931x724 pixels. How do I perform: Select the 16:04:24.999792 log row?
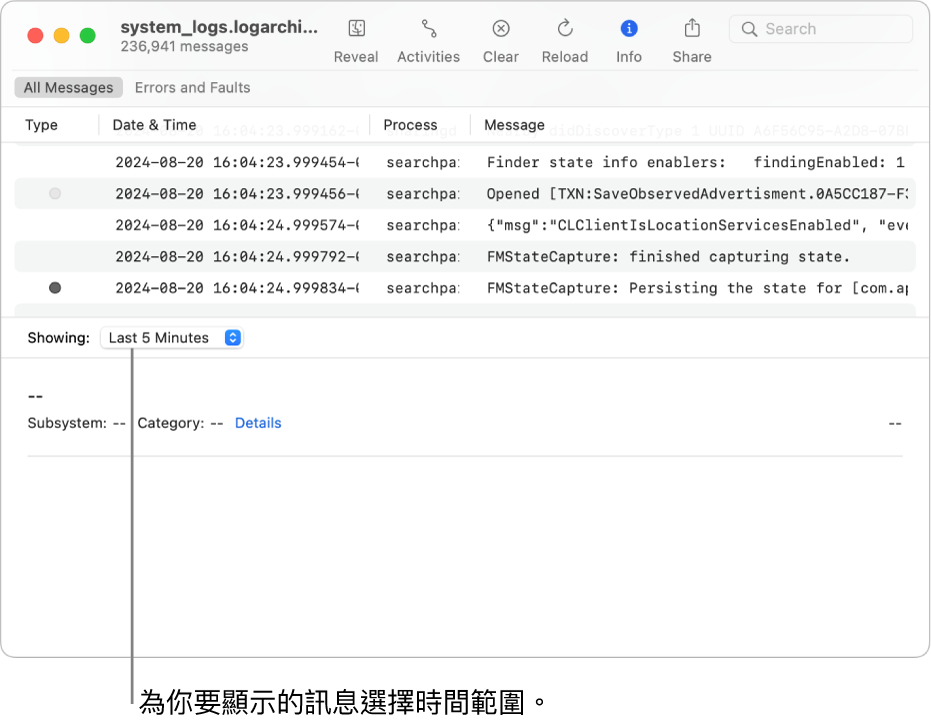[465, 257]
